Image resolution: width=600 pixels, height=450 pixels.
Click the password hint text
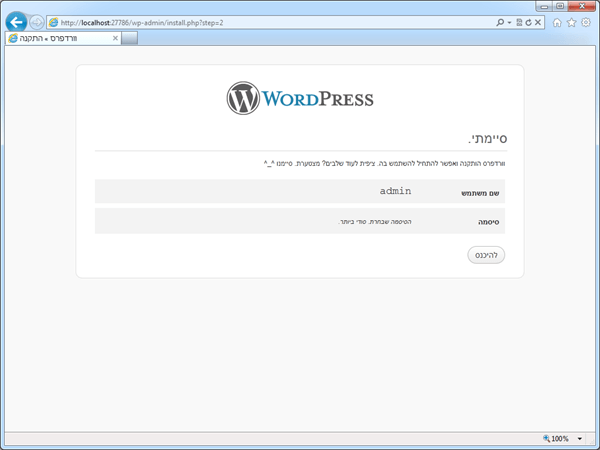pyautogui.click(x=375, y=222)
